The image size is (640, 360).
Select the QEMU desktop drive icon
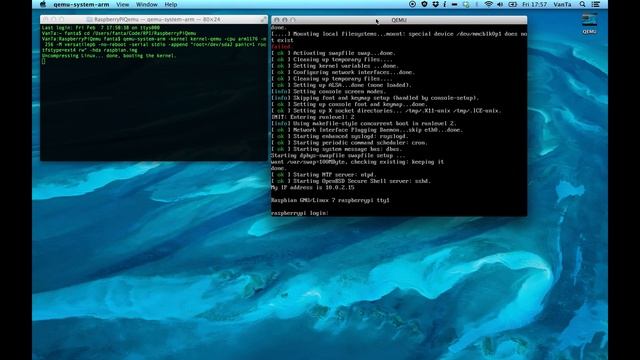pyautogui.click(x=589, y=23)
